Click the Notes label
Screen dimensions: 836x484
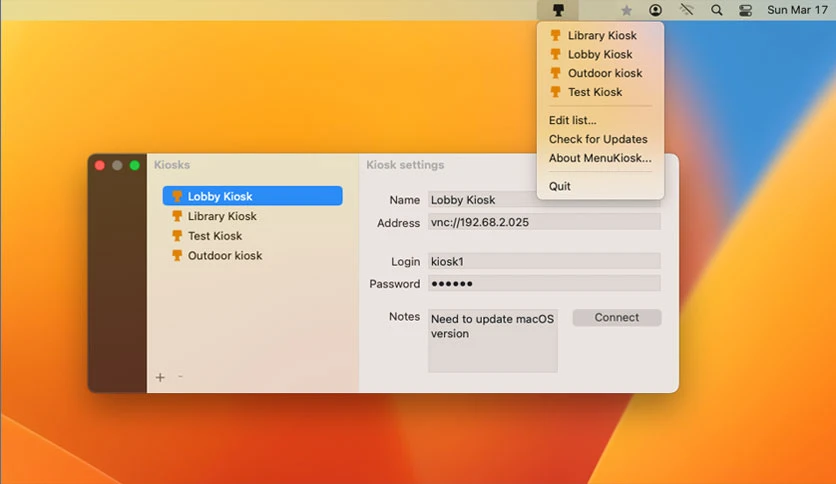tap(404, 317)
